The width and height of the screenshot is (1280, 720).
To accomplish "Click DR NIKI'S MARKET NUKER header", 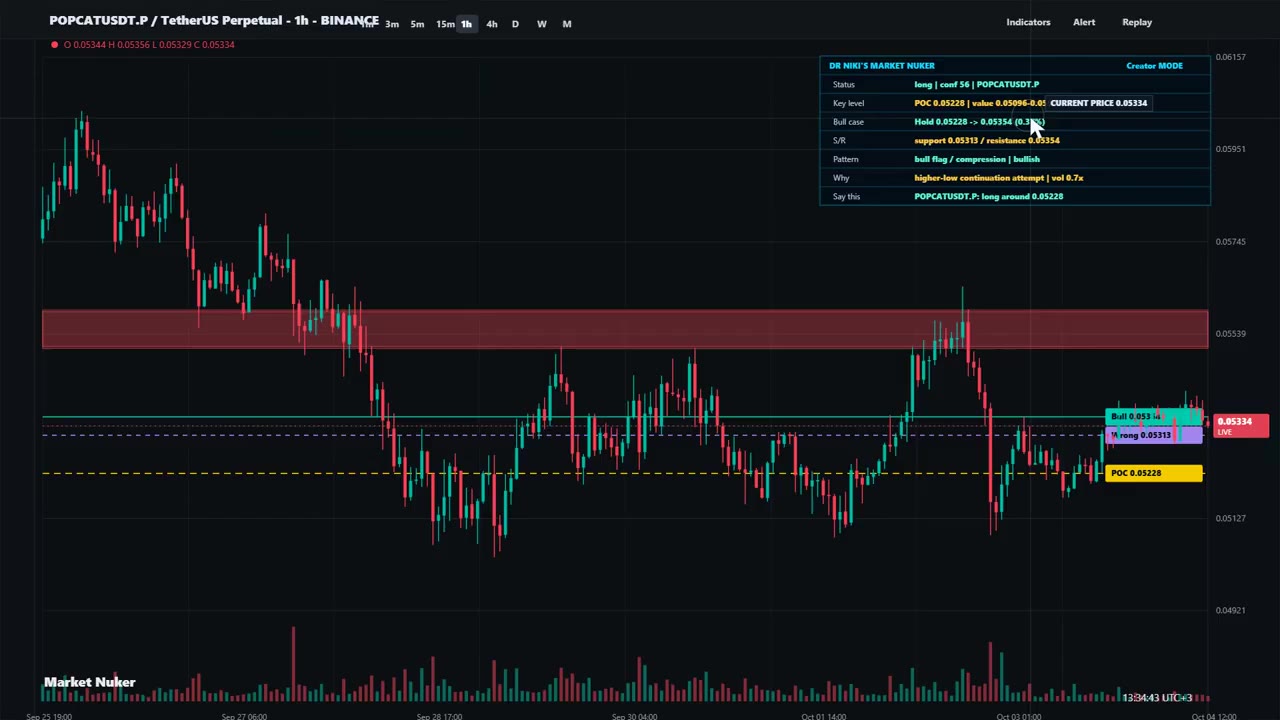I will (882, 66).
